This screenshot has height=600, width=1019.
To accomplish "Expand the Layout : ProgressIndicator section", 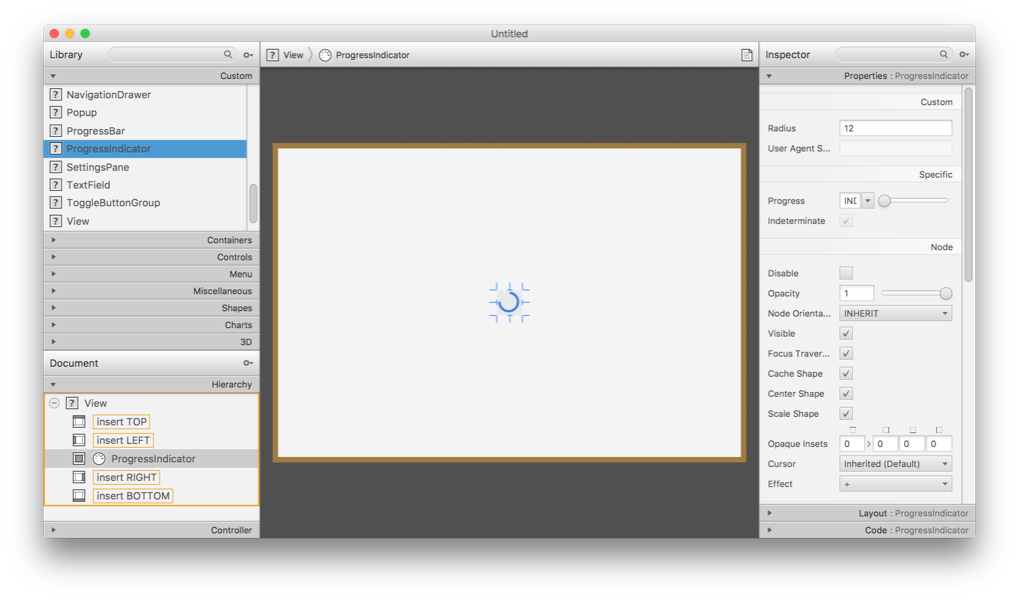I will tap(867, 513).
